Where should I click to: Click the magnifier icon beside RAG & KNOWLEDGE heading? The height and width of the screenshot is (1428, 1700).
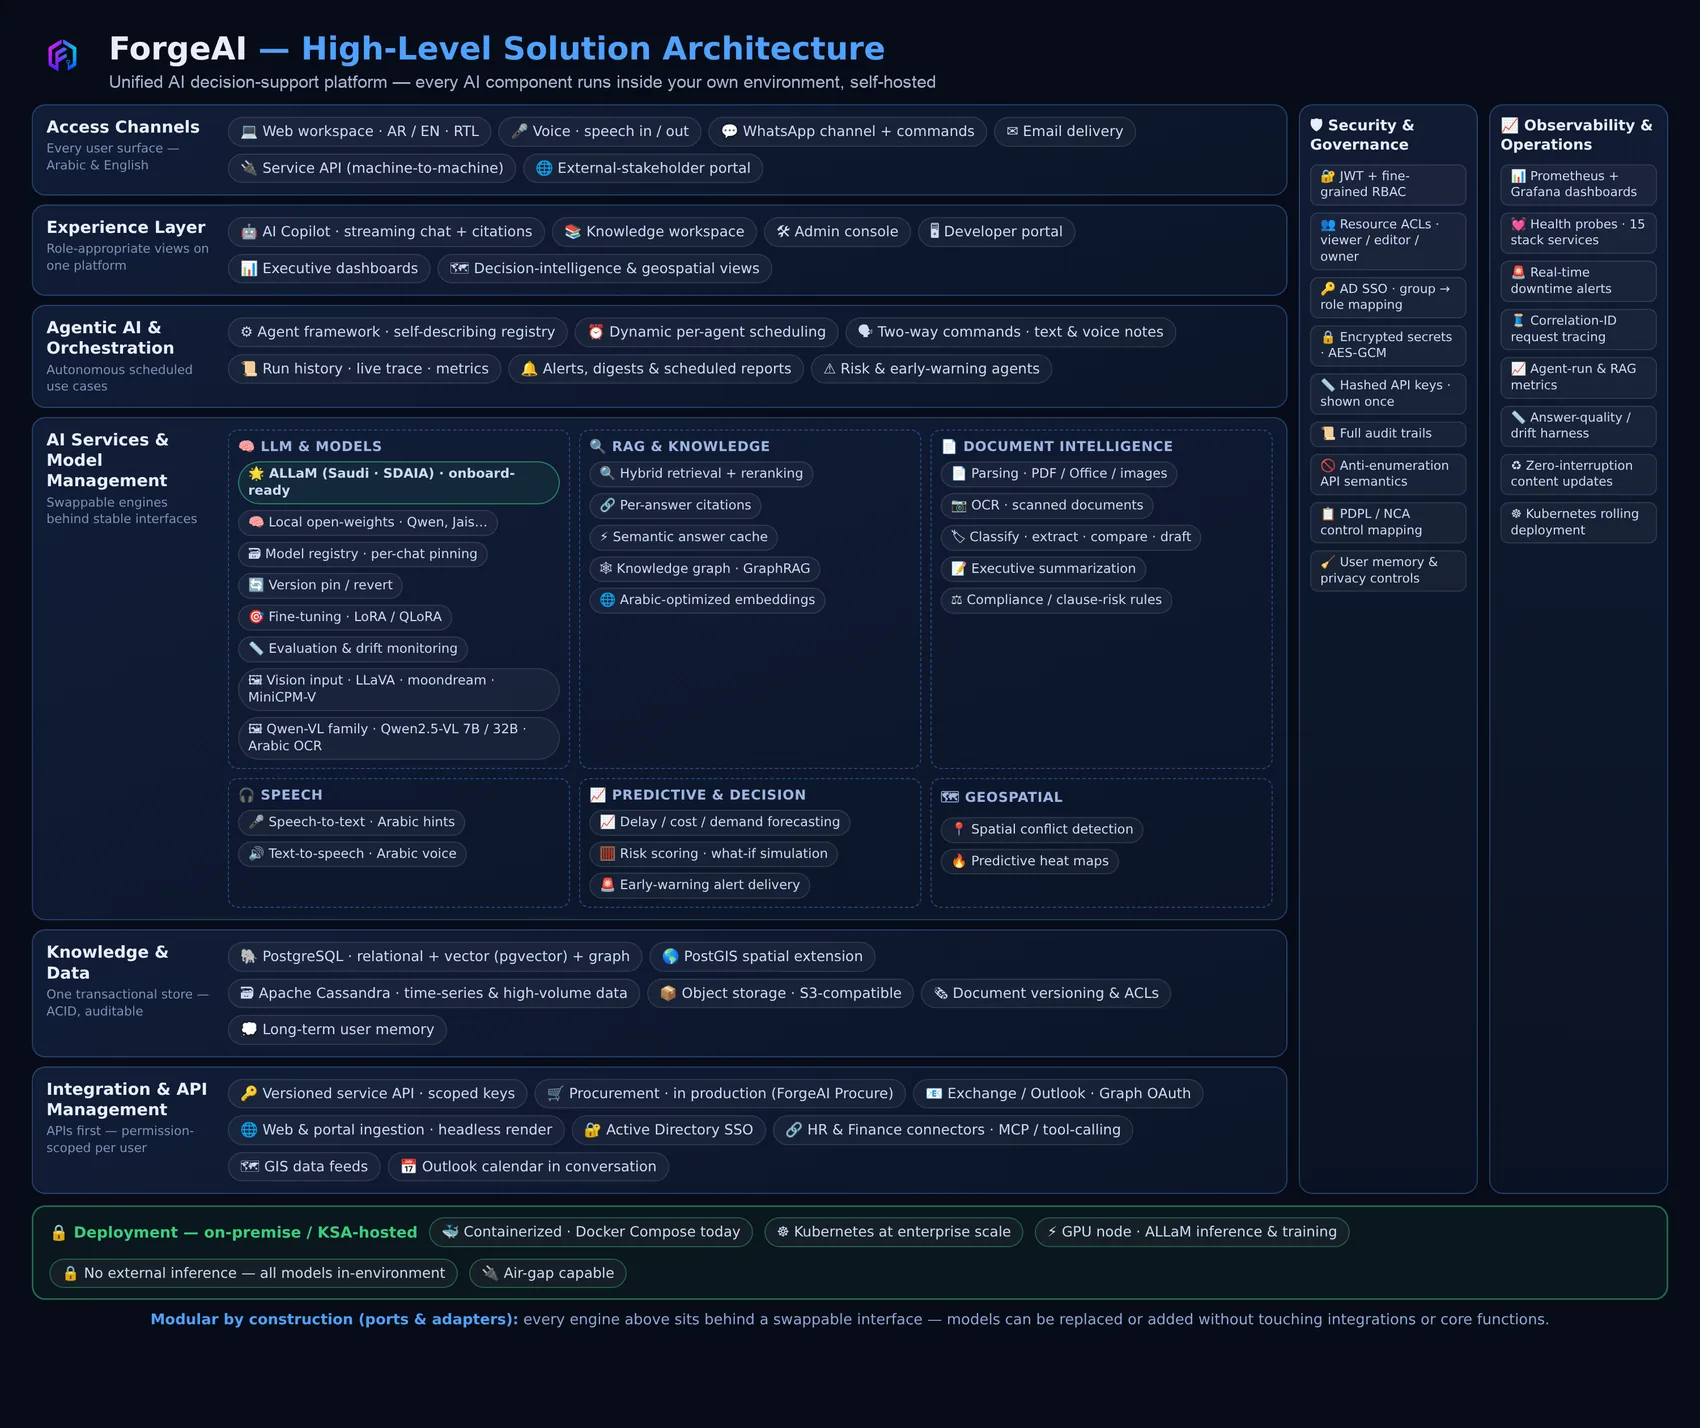(598, 446)
